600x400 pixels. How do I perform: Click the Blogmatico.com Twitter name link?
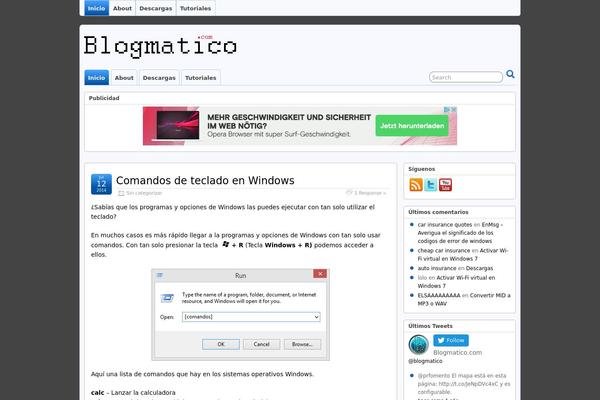pos(457,353)
